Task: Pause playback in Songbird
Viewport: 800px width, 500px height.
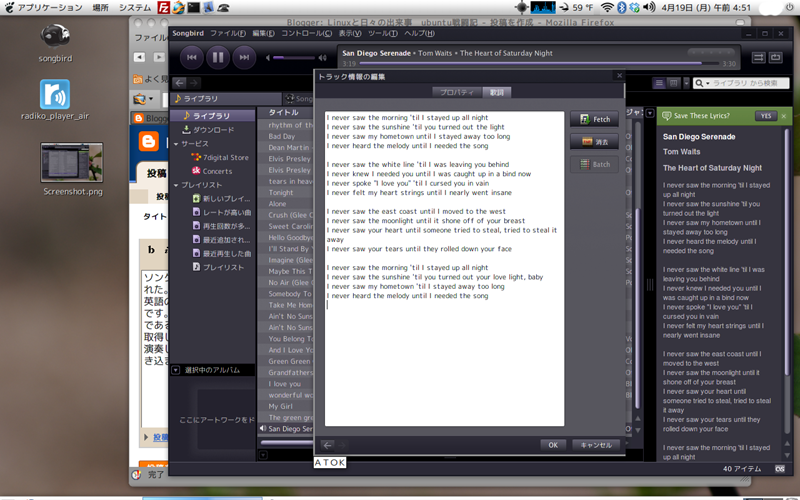Action: click(x=218, y=57)
